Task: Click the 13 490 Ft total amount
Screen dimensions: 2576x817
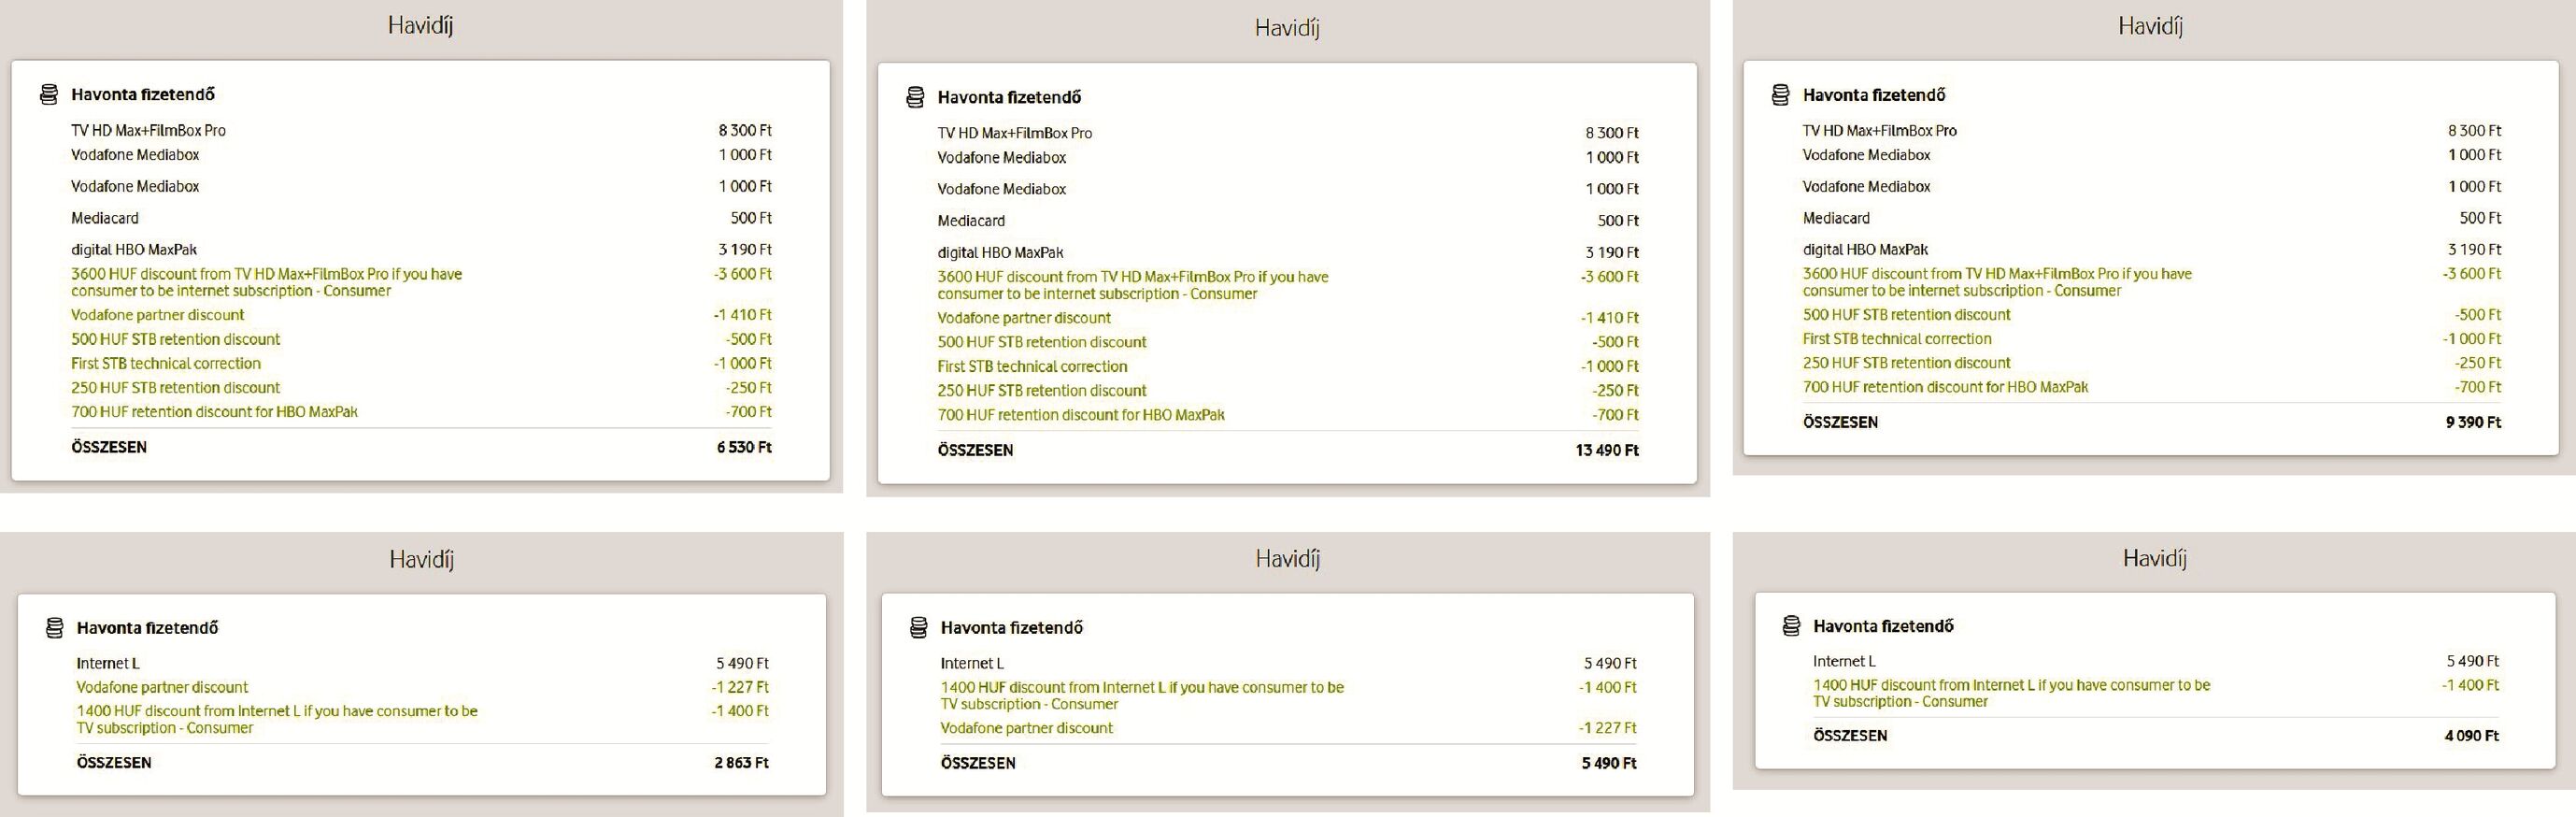Action: pos(1606,450)
